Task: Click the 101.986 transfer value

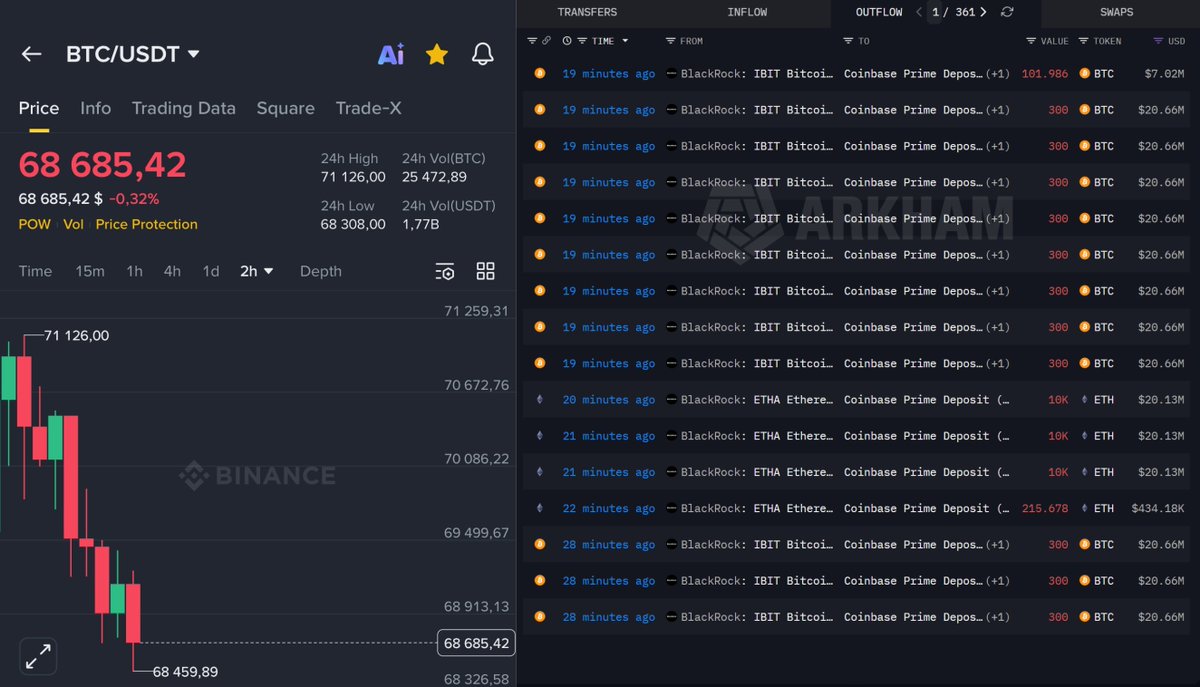Action: tap(1045, 74)
